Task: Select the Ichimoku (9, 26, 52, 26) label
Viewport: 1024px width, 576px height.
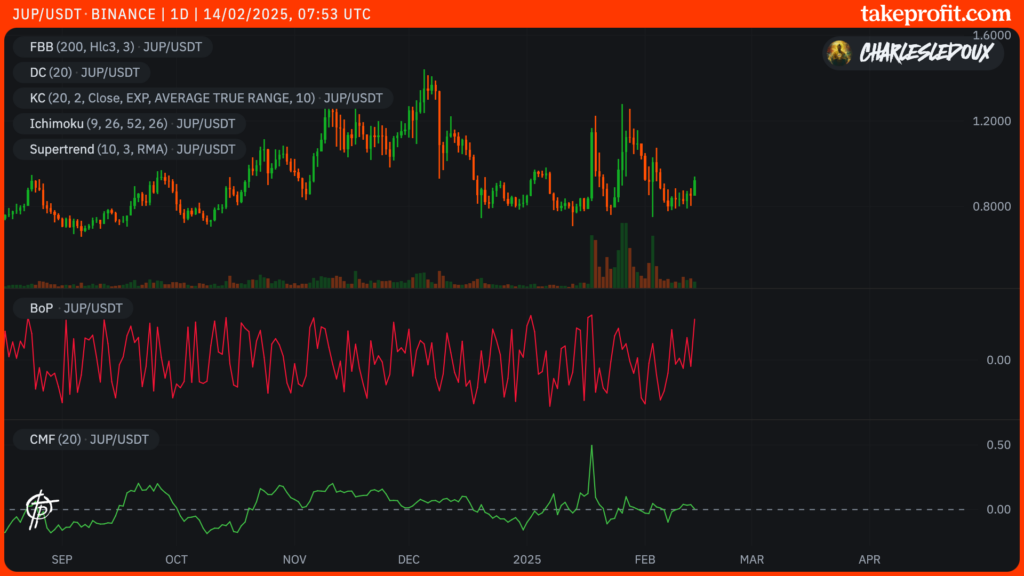Action: [128, 124]
